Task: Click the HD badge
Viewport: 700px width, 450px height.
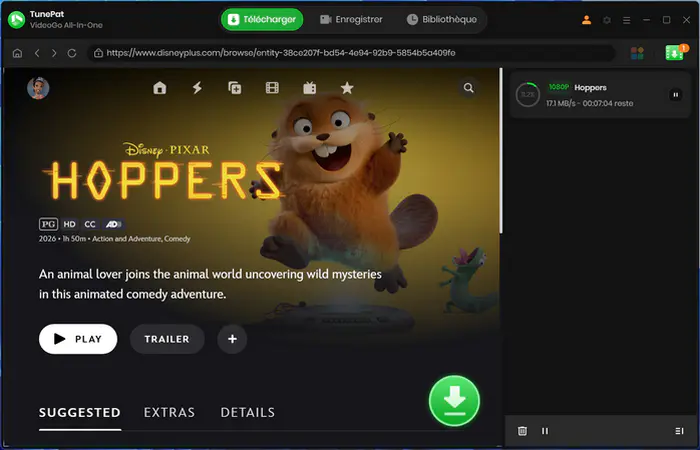Action: 69,224
